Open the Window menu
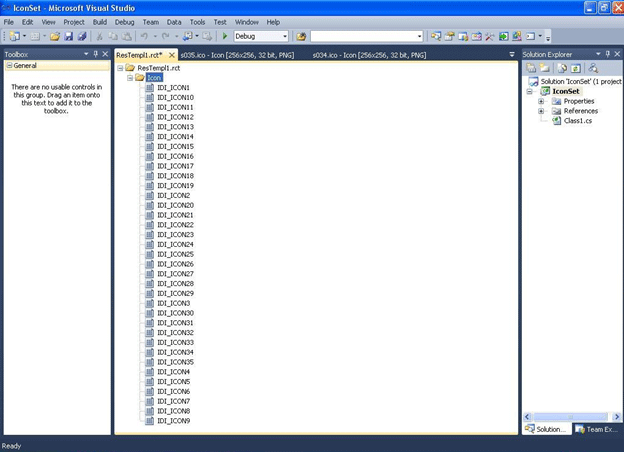Screen dimensions: 624x452 click(247, 22)
